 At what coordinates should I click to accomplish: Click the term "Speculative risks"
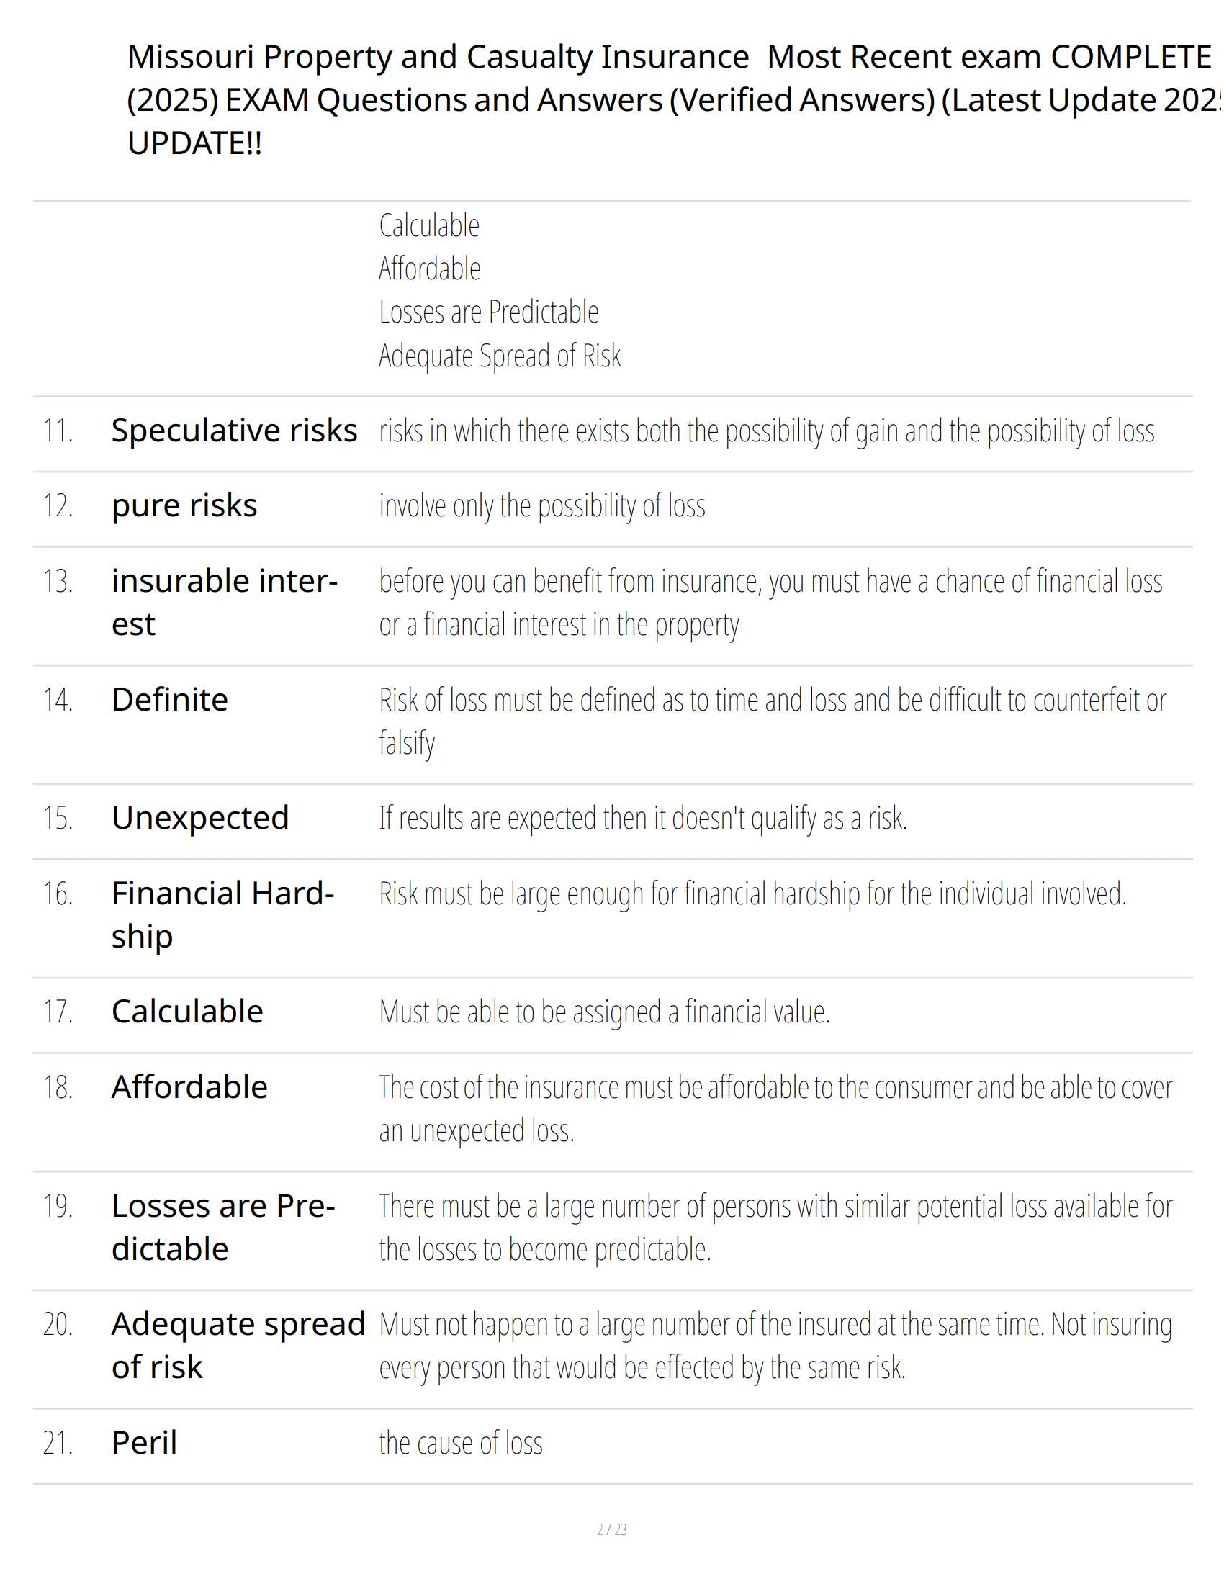234,430
